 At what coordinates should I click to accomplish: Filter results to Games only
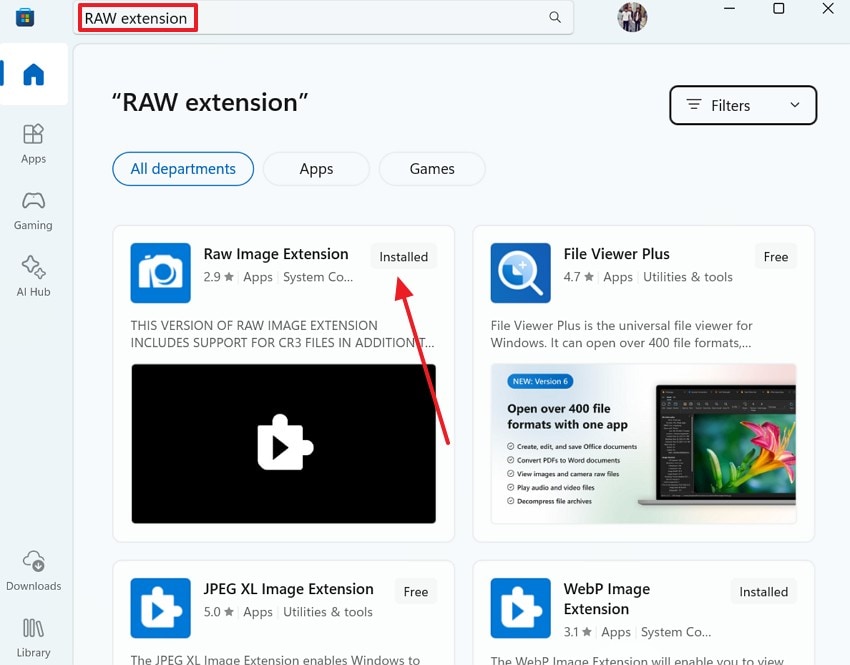(x=432, y=169)
